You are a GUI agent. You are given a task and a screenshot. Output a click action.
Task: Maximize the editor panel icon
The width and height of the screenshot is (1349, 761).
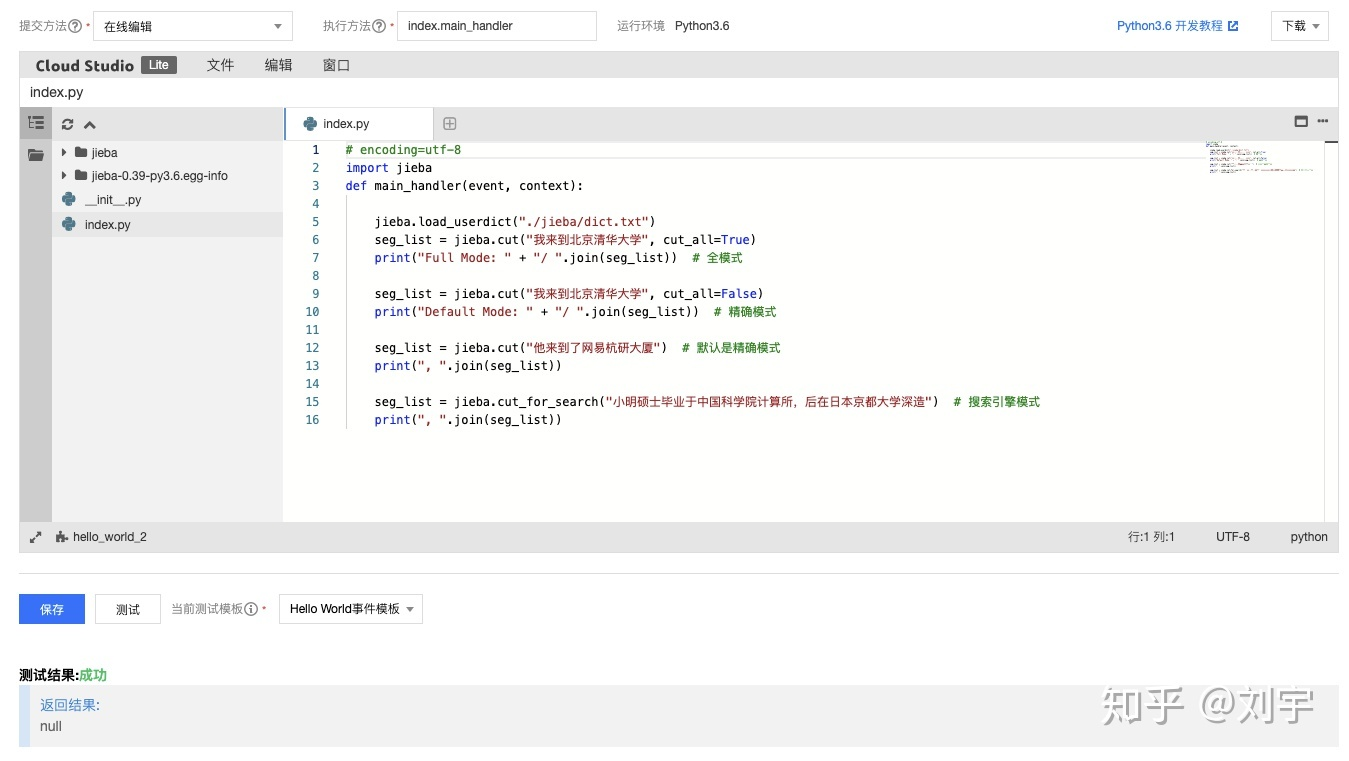point(1301,121)
